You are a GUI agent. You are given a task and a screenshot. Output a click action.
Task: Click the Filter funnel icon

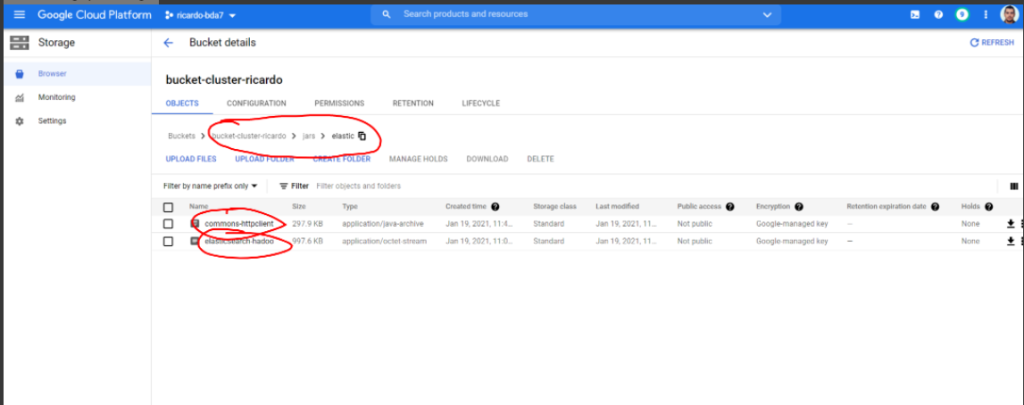[x=283, y=186]
